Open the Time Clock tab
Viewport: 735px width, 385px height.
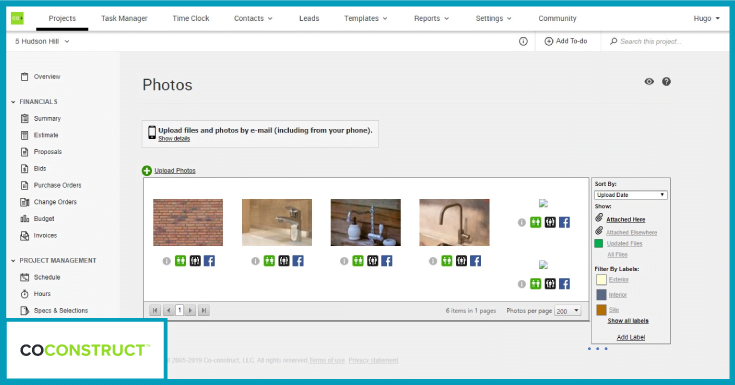coord(191,18)
